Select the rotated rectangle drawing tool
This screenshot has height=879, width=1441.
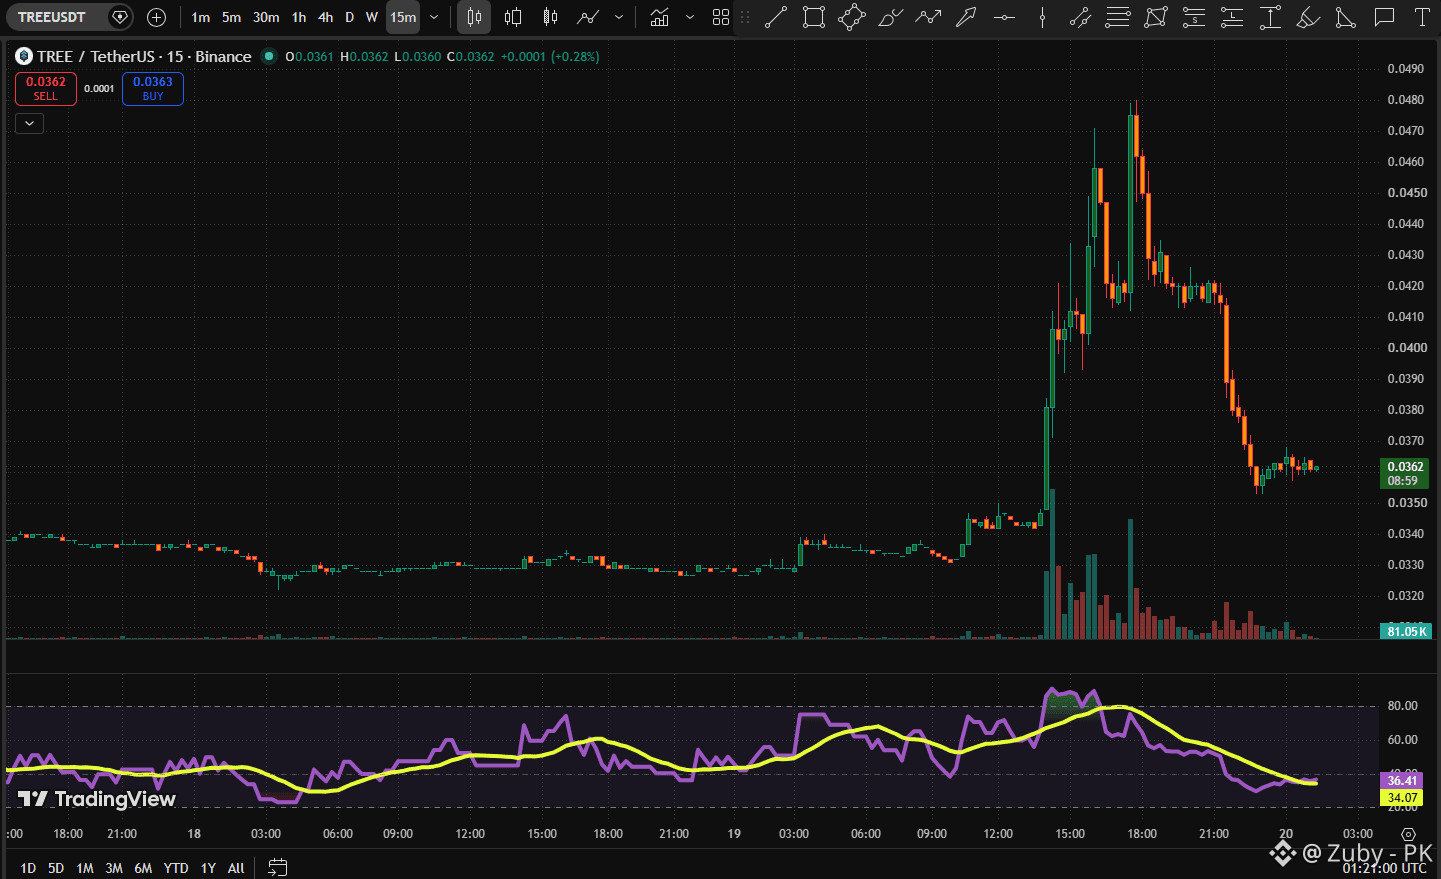[852, 17]
